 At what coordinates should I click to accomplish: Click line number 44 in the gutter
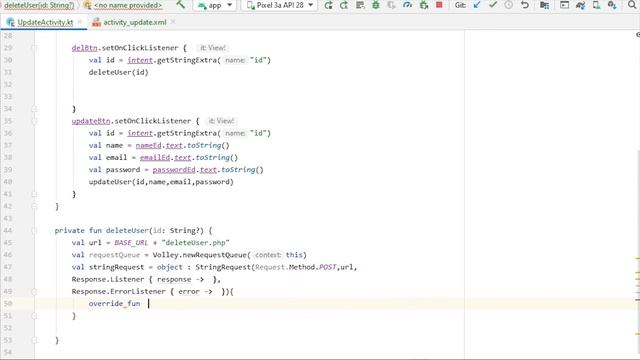[x=7, y=231]
